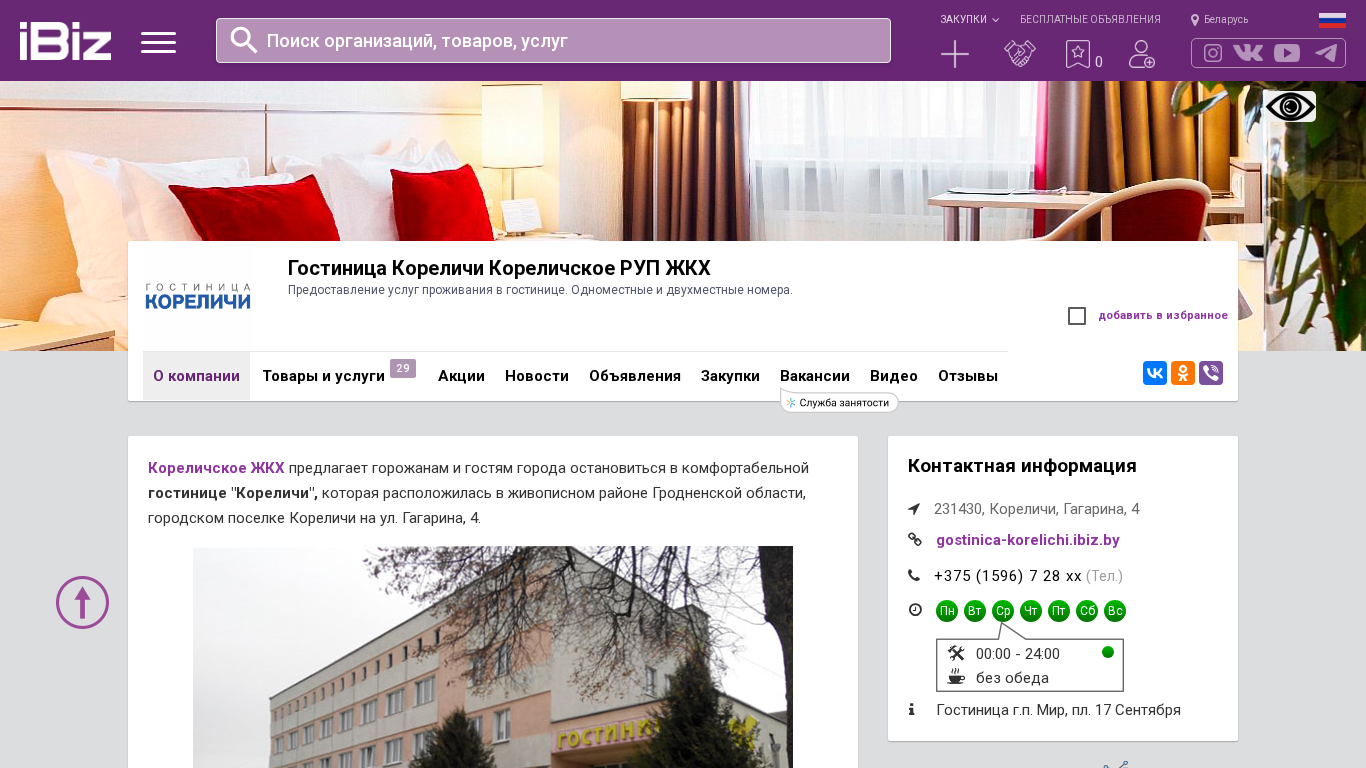Click the Гостиница Кореличи company logo
1366x768 pixels.
(x=198, y=296)
